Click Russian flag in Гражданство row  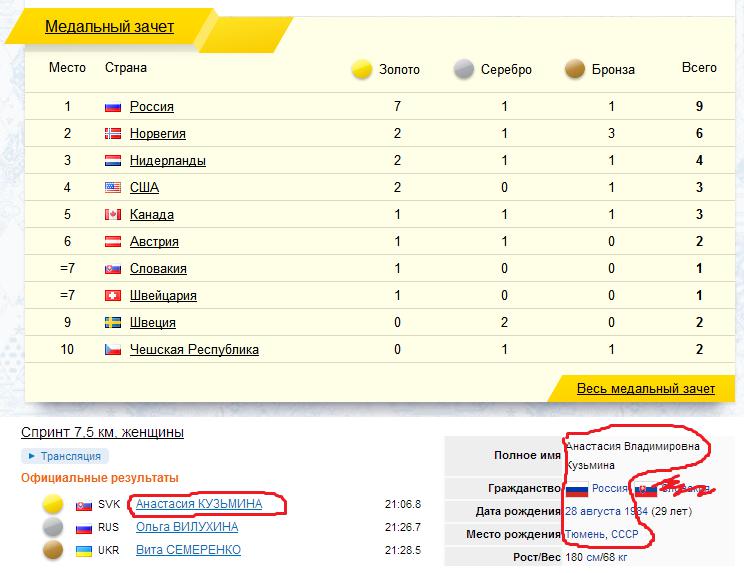tap(577, 489)
